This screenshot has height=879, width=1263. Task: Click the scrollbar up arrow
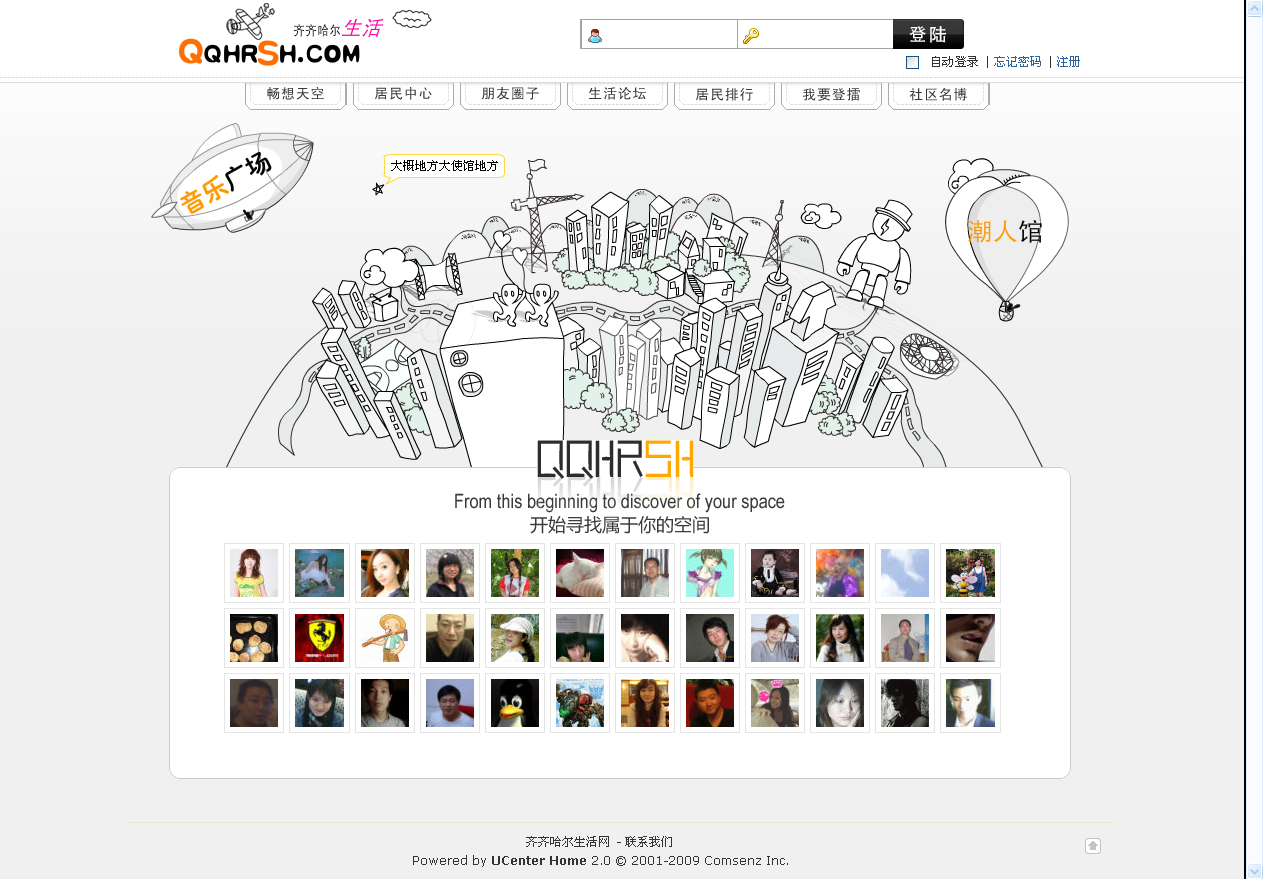pos(1254,9)
